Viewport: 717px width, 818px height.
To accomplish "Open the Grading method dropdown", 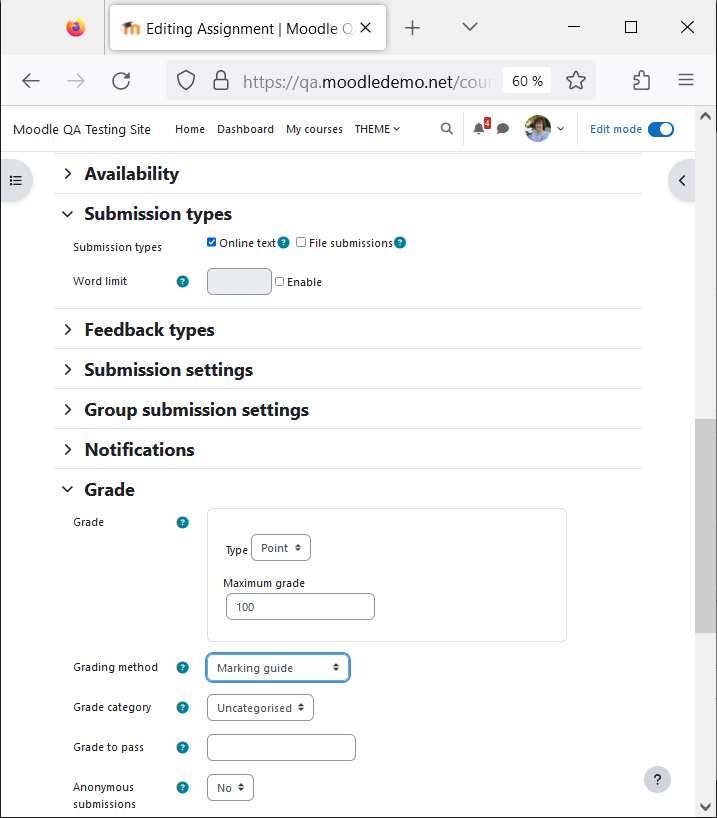I will 278,668.
